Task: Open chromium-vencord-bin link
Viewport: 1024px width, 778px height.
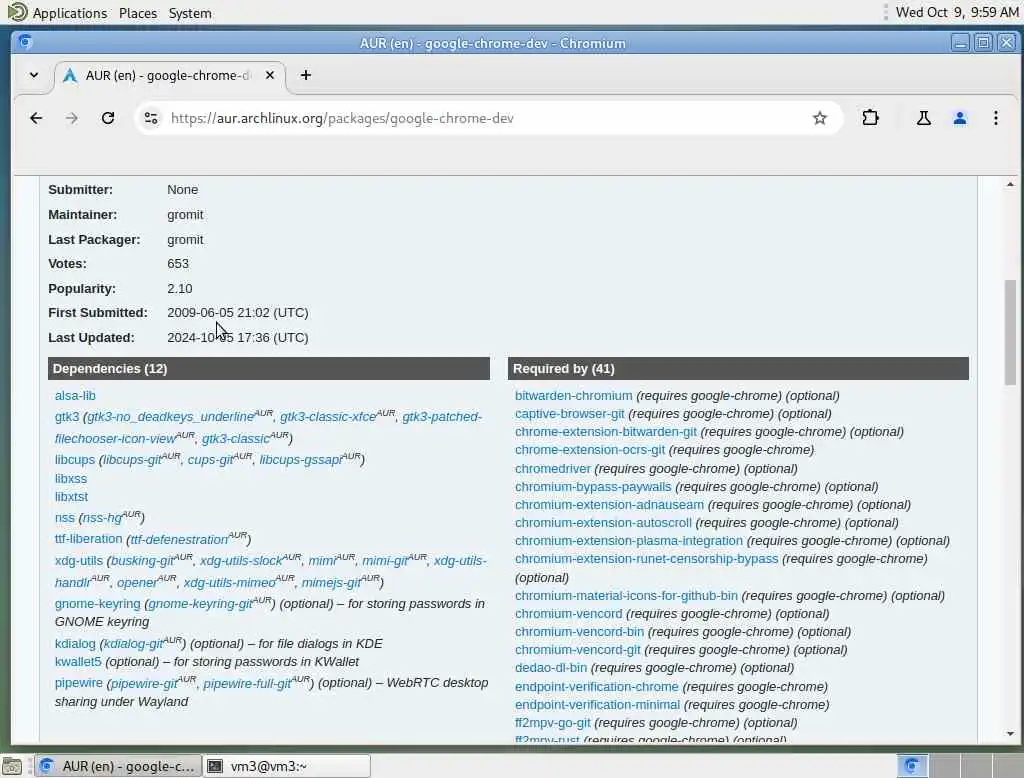Action: [x=579, y=632]
